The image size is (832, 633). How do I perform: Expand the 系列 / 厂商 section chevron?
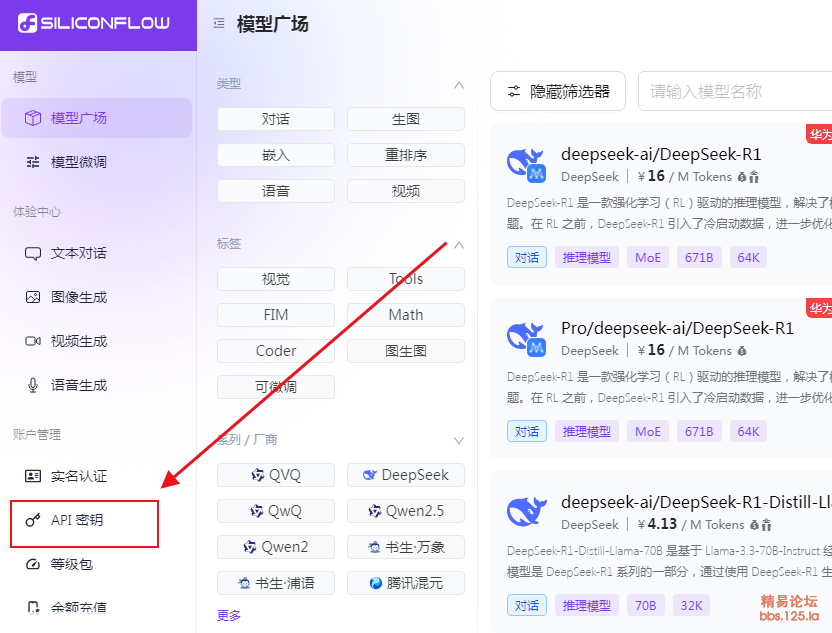[x=459, y=440]
